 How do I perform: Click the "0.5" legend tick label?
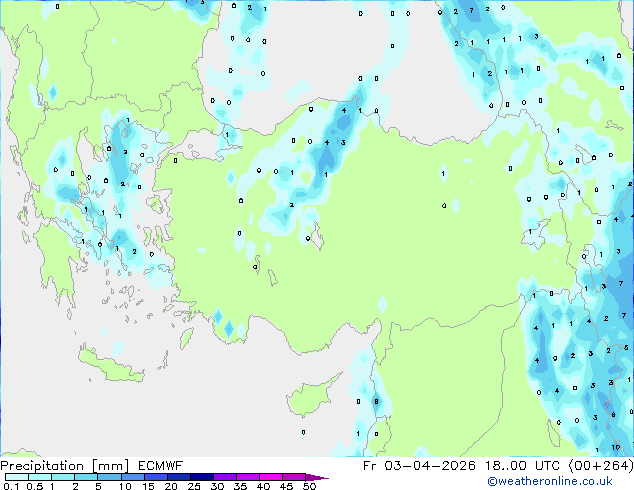[35, 486]
